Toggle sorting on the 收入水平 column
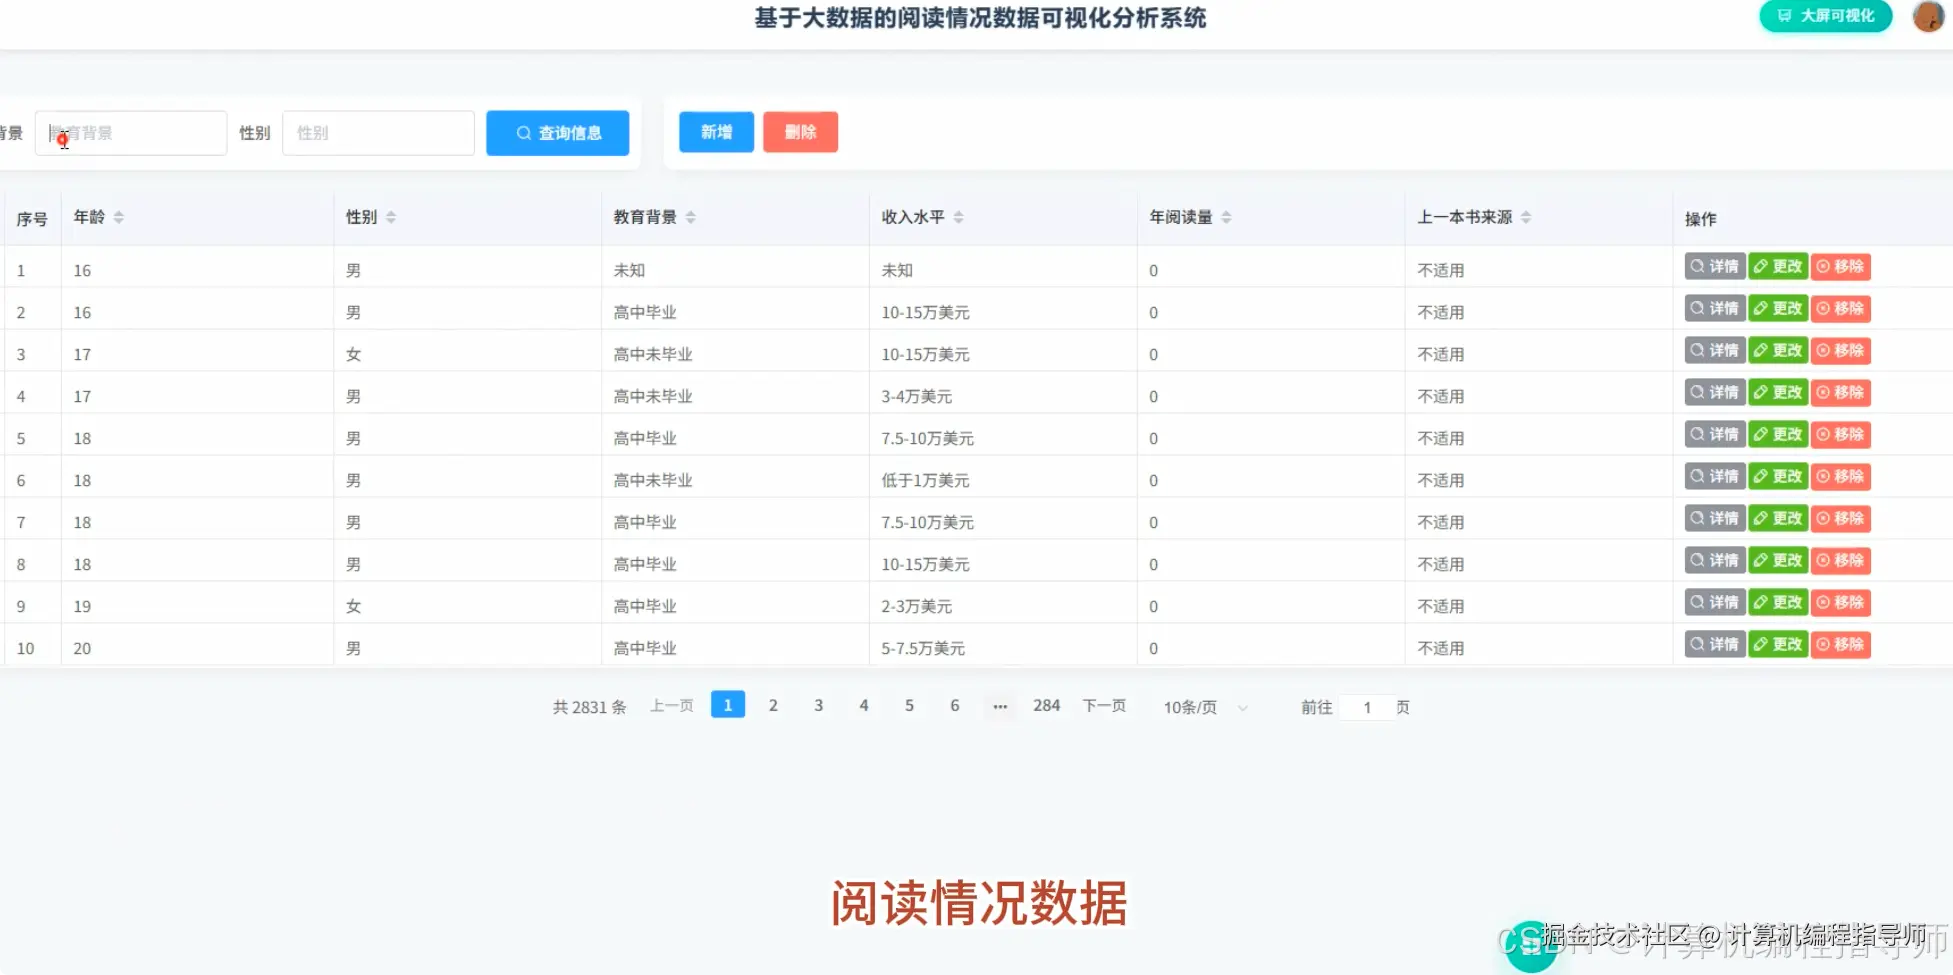This screenshot has height=975, width=1953. click(958, 216)
